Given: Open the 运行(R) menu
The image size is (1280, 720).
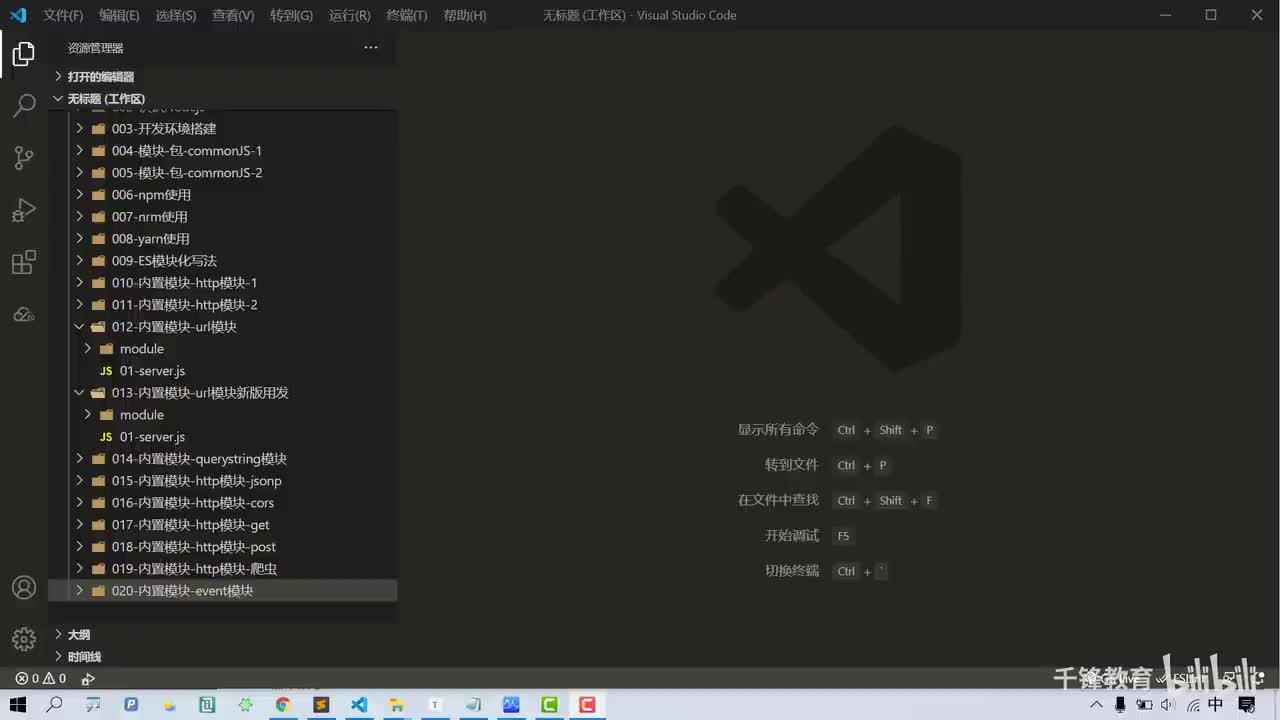Looking at the screenshot, I should click(x=349, y=15).
